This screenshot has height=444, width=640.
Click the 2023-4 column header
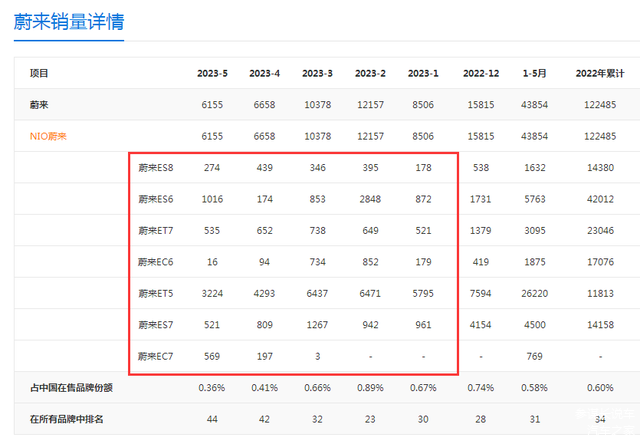pyautogui.click(x=264, y=74)
